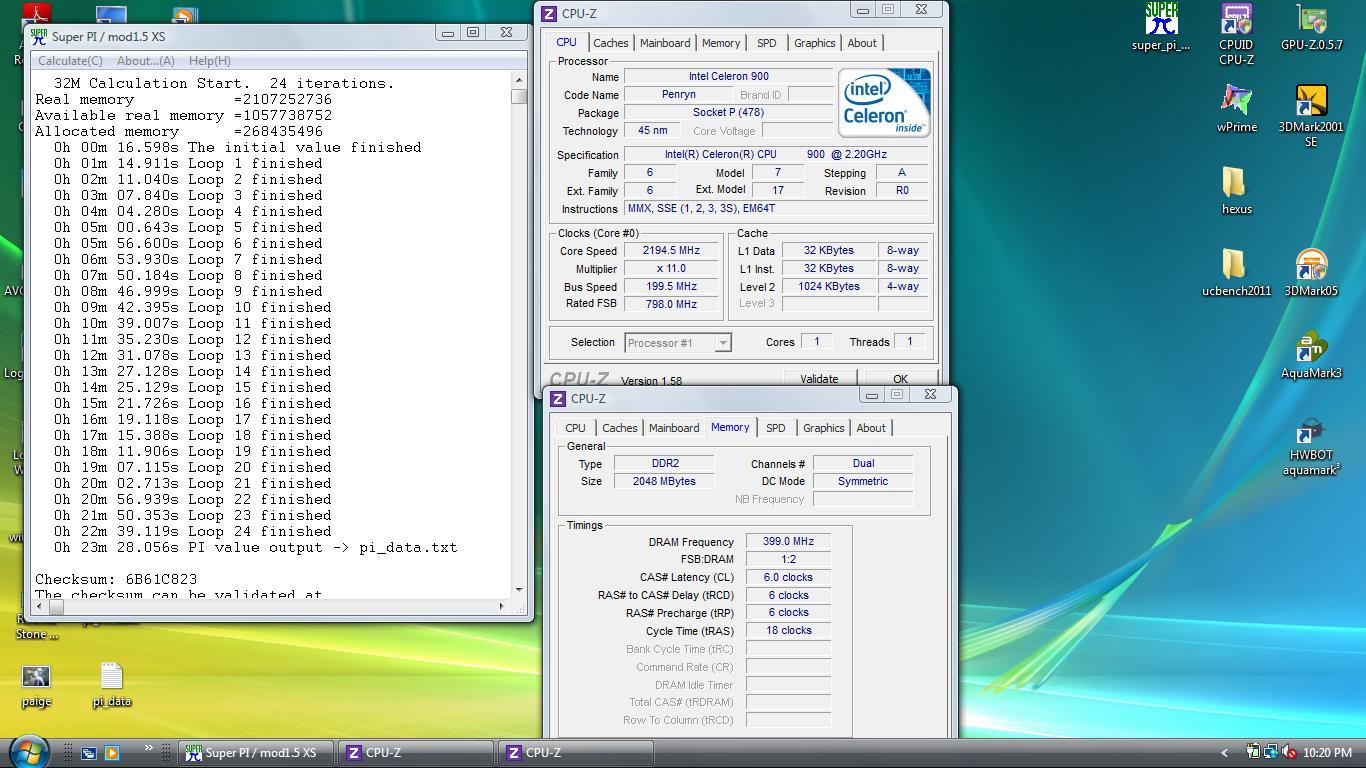
Task: Open the 3DMark2001 SE desktop shortcut
Action: click(1311, 101)
